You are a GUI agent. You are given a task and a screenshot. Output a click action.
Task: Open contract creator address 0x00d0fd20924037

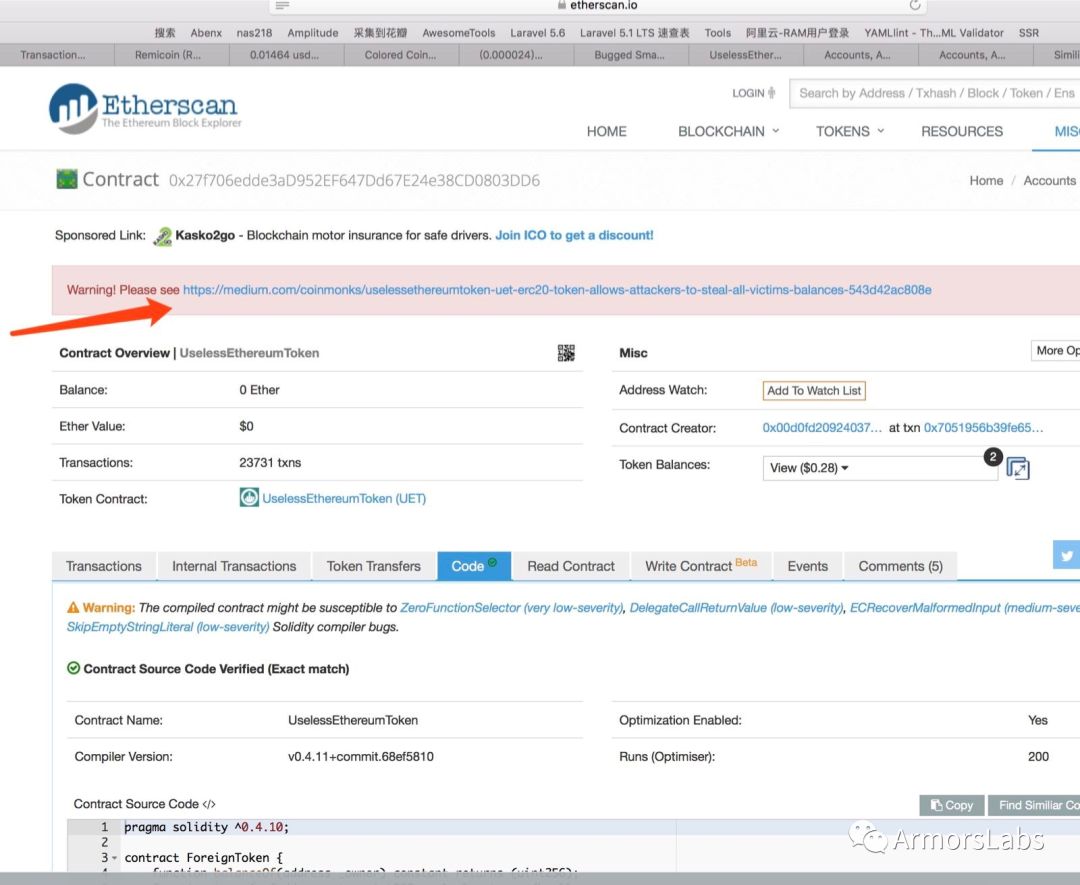822,428
